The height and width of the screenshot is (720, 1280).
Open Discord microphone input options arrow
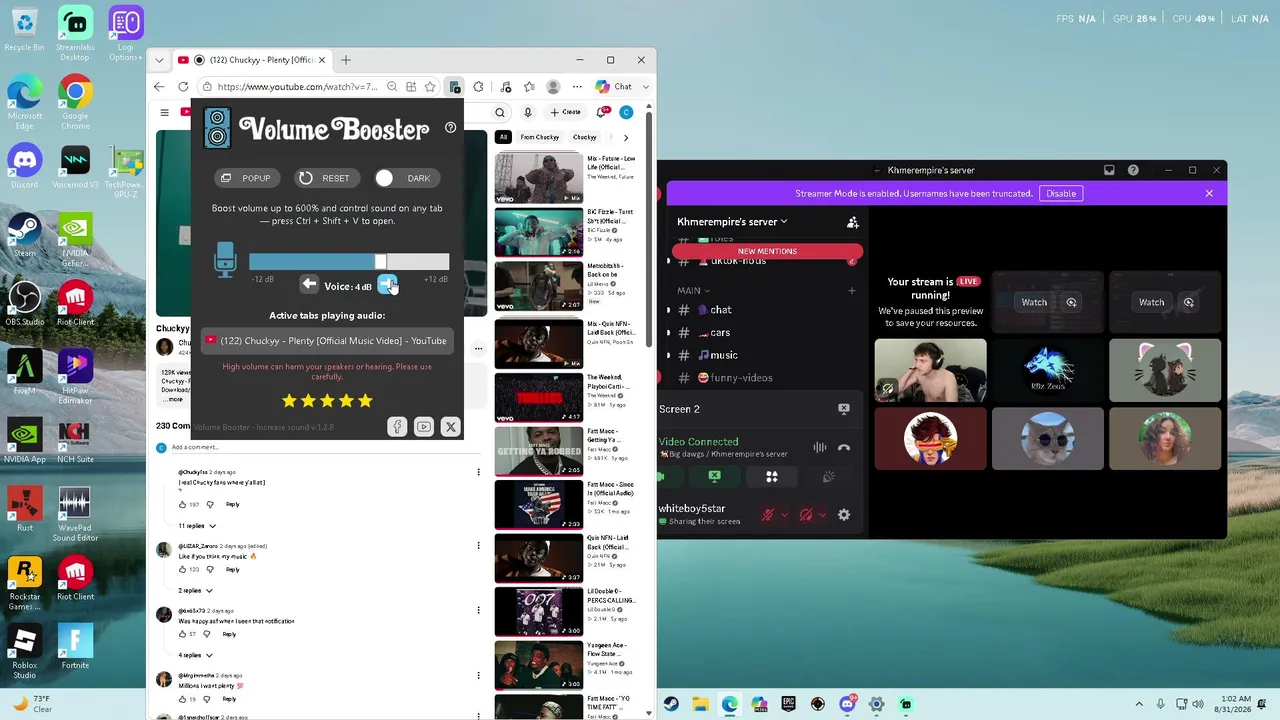point(785,515)
